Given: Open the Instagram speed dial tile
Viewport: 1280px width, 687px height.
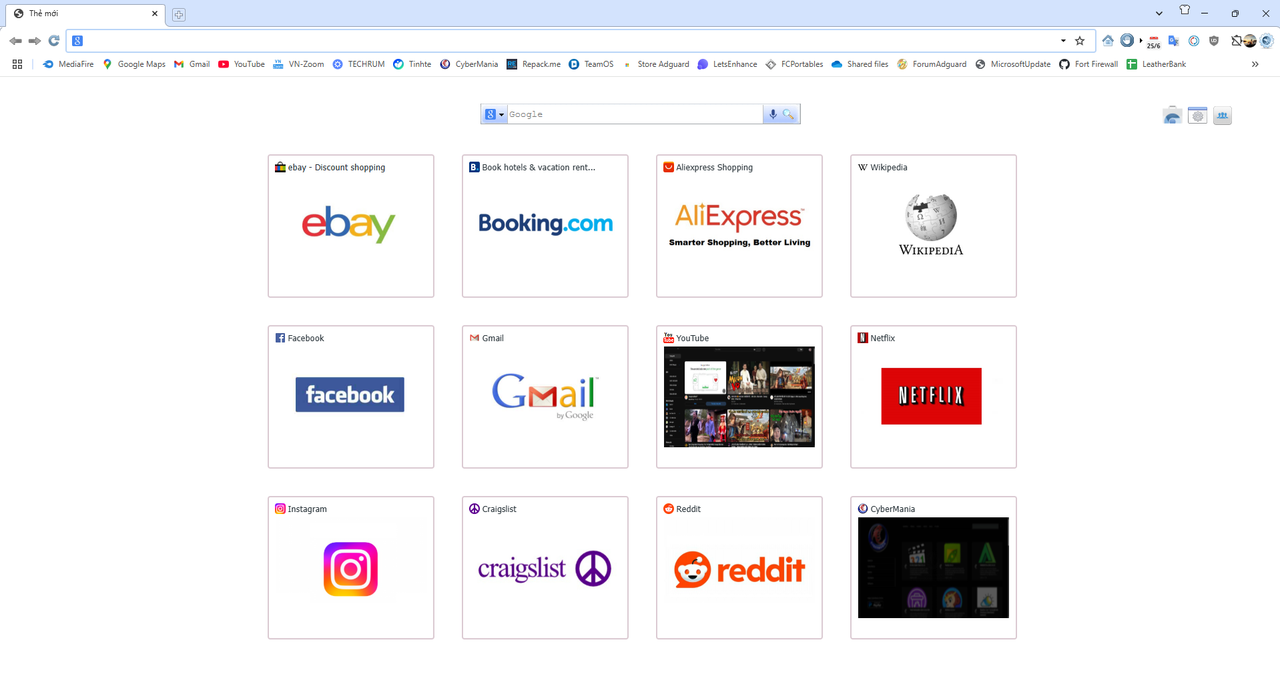Looking at the screenshot, I should tap(351, 568).
